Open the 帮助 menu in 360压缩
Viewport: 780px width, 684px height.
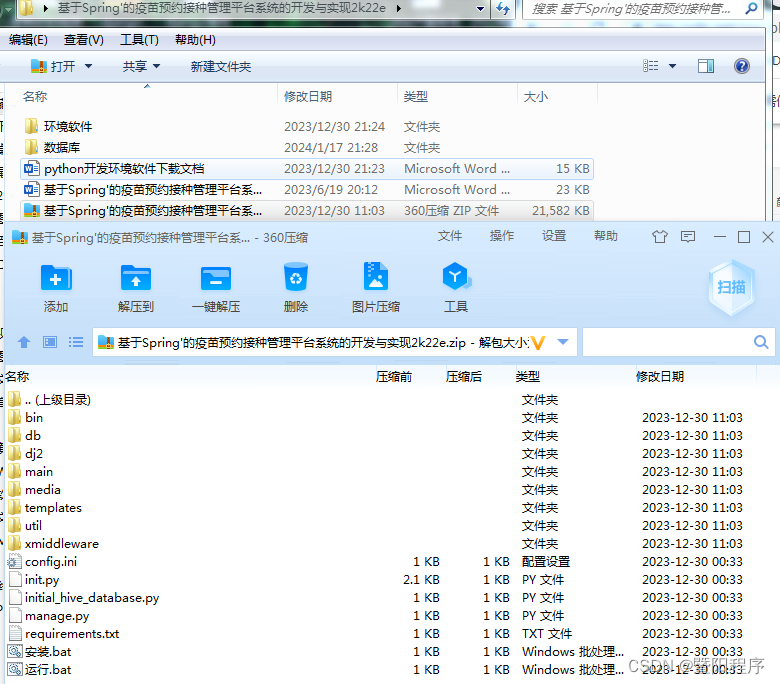pyautogui.click(x=606, y=236)
